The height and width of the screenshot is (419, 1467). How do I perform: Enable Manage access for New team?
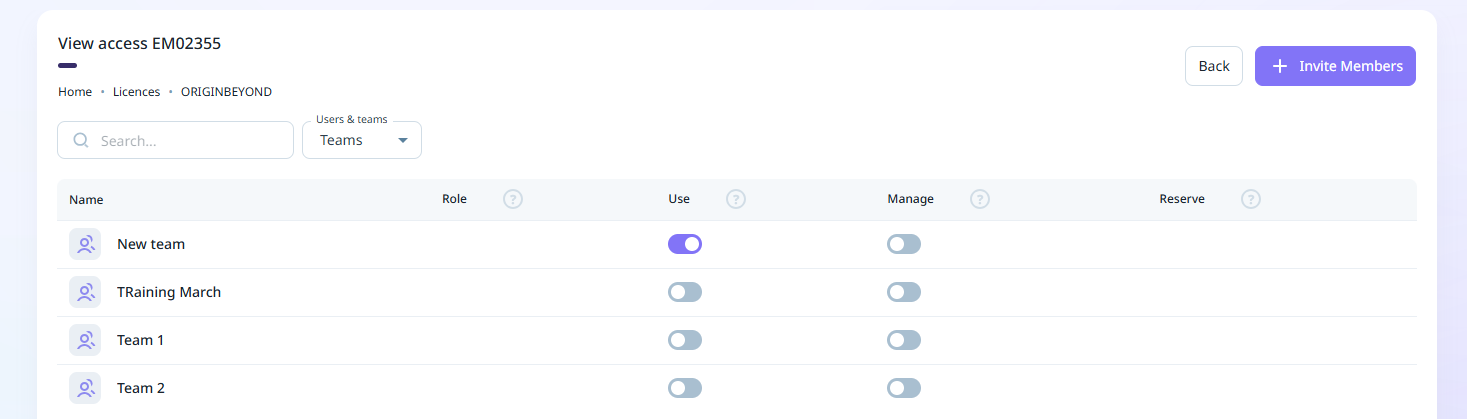(904, 244)
